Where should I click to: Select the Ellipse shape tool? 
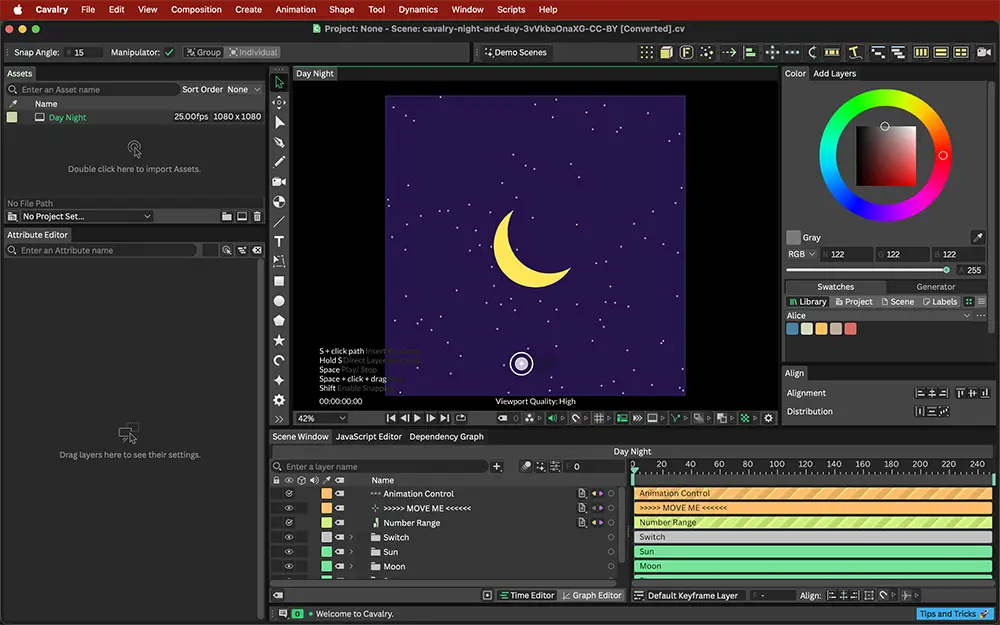coord(279,300)
